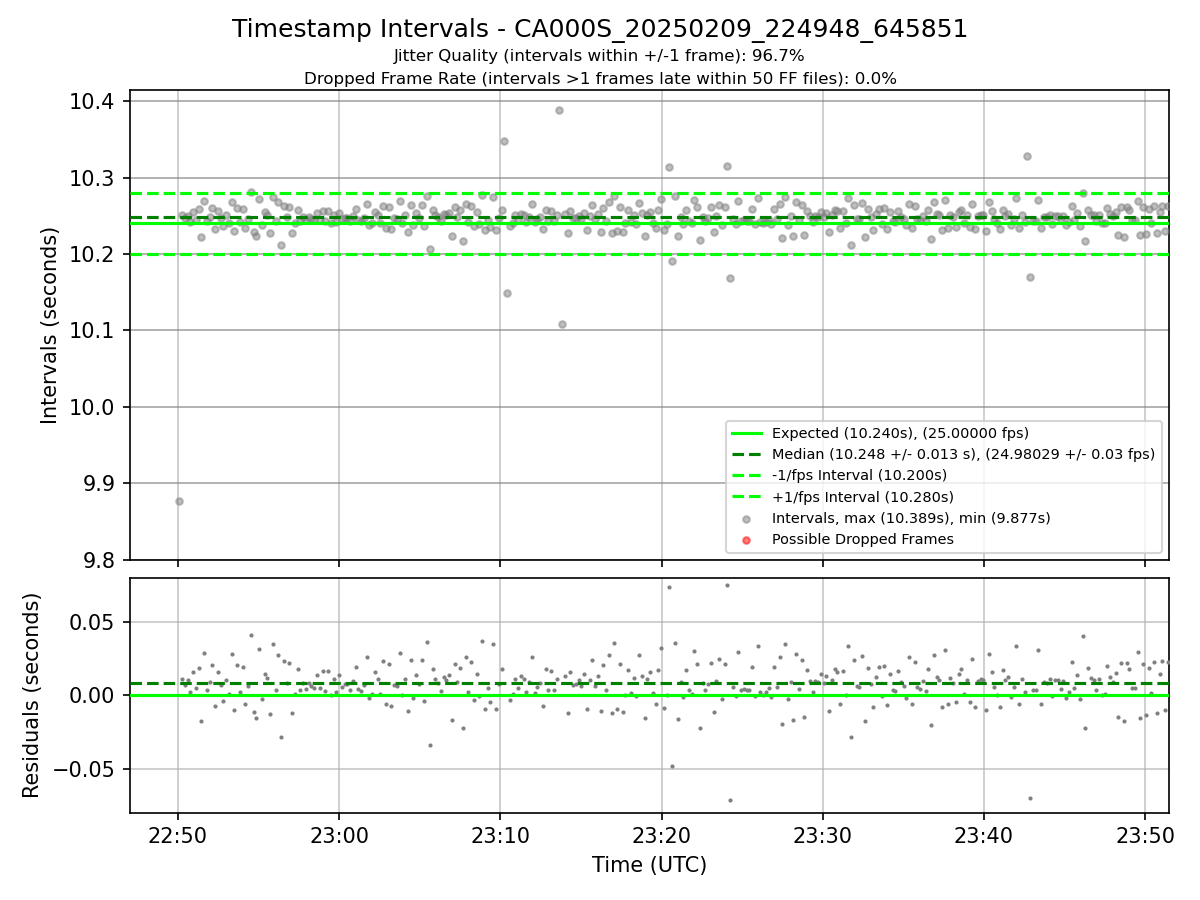
Task: Click legend entry 'Expected (10.240s), (25.00000 fps)'
Action: [900, 433]
